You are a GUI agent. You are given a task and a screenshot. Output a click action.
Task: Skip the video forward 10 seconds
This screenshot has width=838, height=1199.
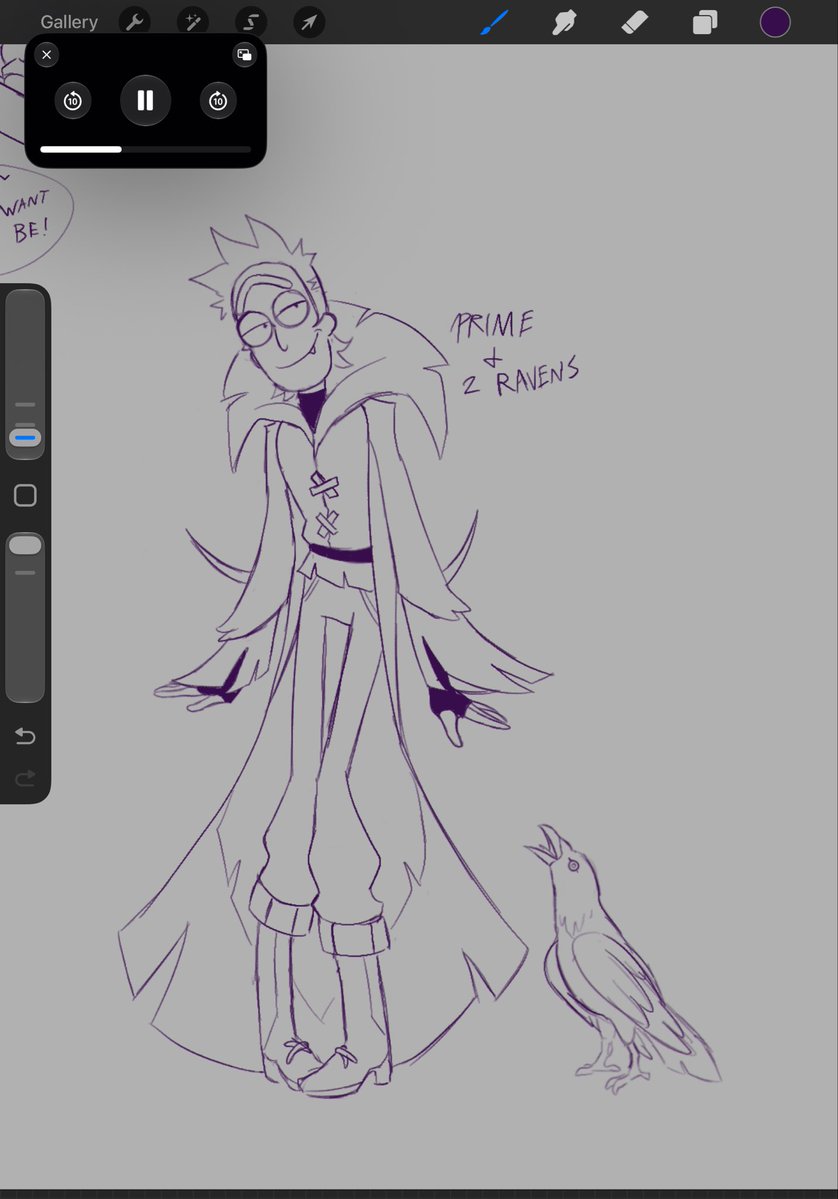[x=218, y=100]
